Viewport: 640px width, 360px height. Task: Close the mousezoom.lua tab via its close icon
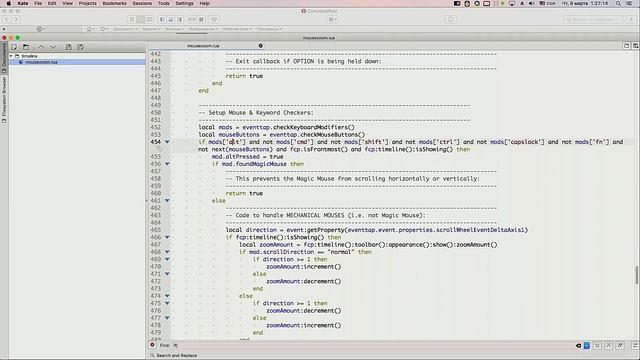(260, 46)
